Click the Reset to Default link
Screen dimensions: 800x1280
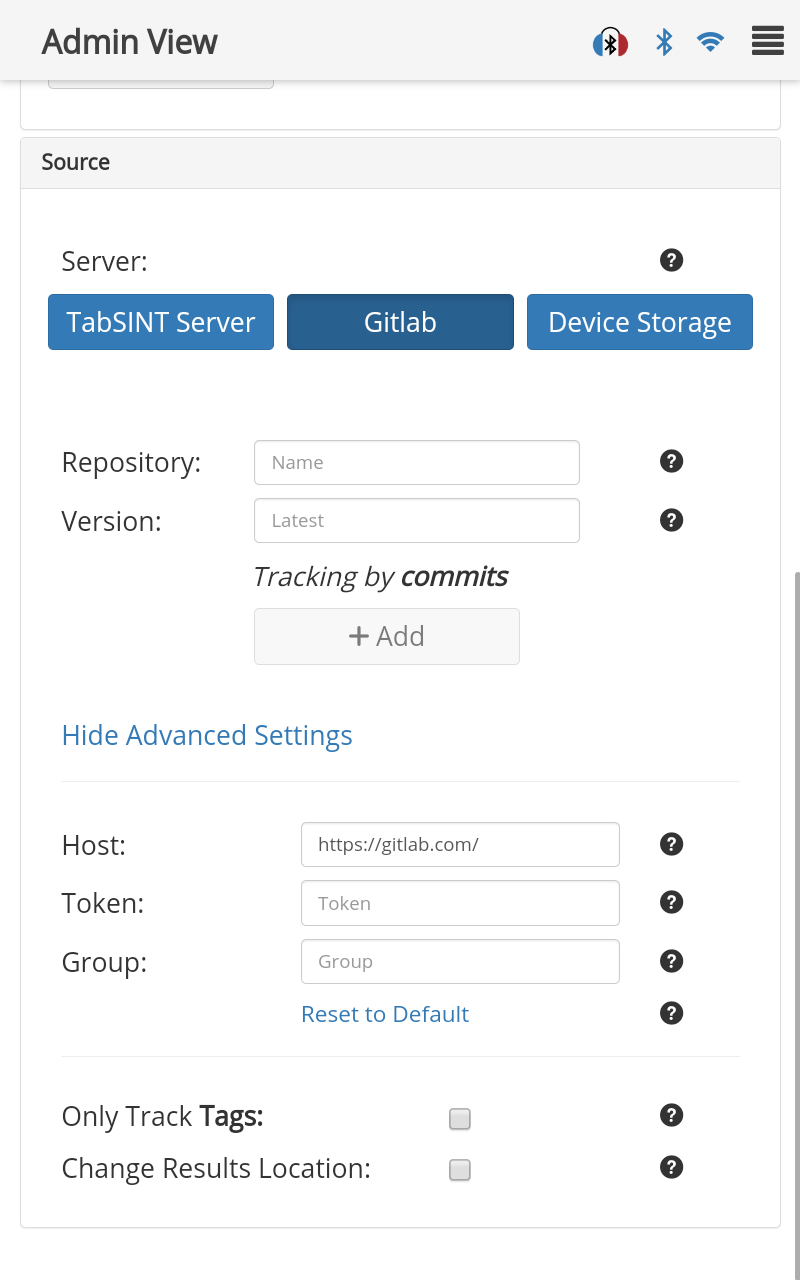tap(385, 1014)
